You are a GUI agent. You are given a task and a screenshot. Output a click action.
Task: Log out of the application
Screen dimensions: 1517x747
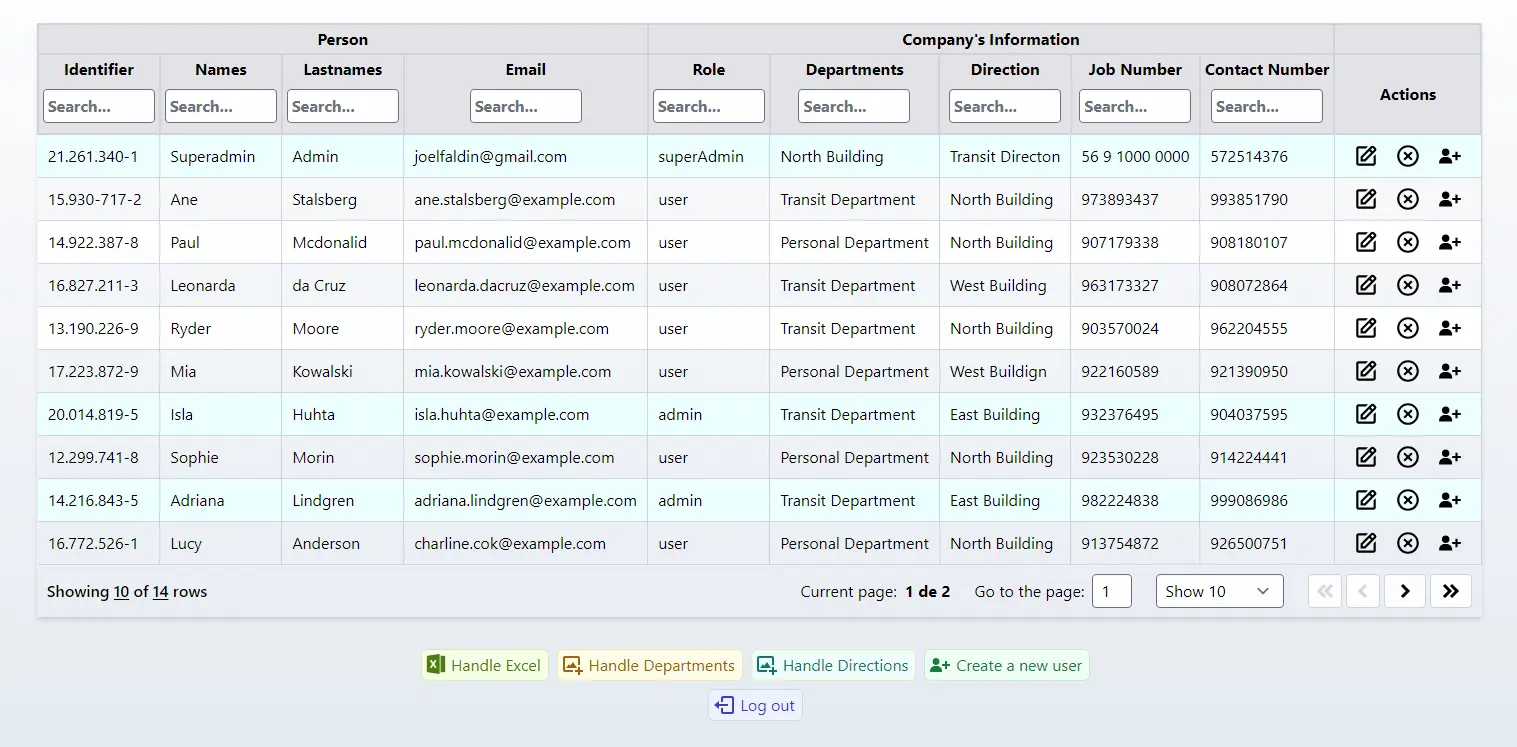click(754, 705)
